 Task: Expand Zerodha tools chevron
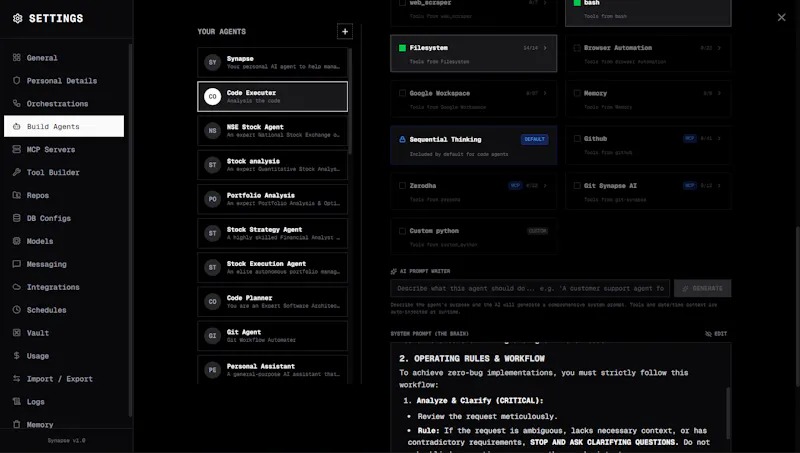545,186
